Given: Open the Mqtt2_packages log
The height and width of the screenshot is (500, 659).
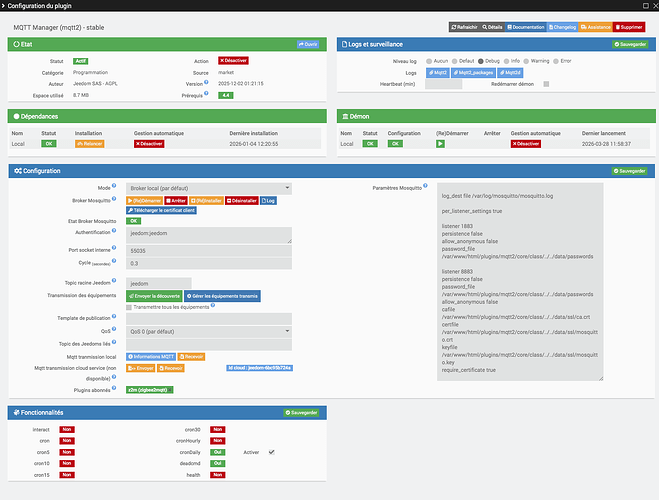Looking at the screenshot, I should pyautogui.click(x=473, y=73).
